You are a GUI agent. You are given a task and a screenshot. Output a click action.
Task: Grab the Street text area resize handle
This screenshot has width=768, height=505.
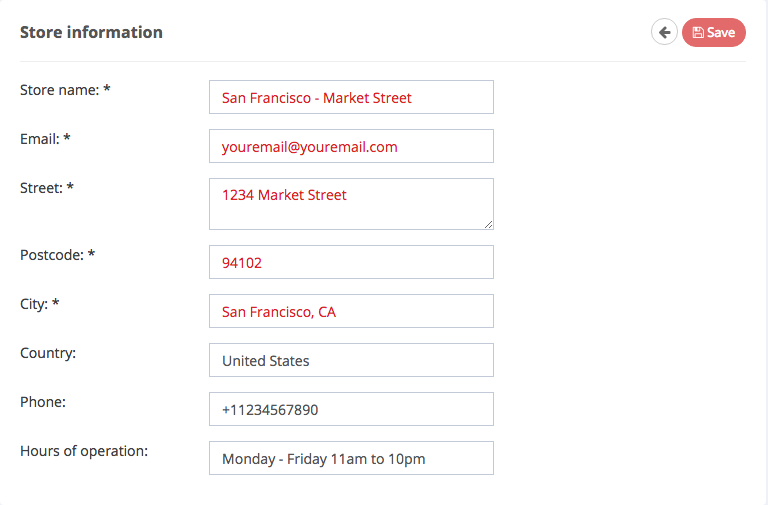pyautogui.click(x=488, y=224)
